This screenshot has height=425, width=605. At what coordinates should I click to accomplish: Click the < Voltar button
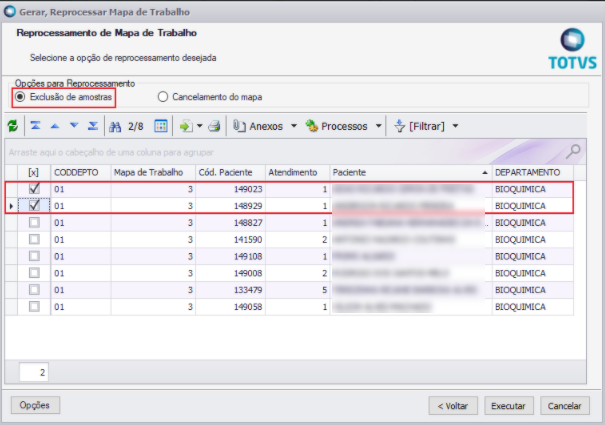point(453,406)
